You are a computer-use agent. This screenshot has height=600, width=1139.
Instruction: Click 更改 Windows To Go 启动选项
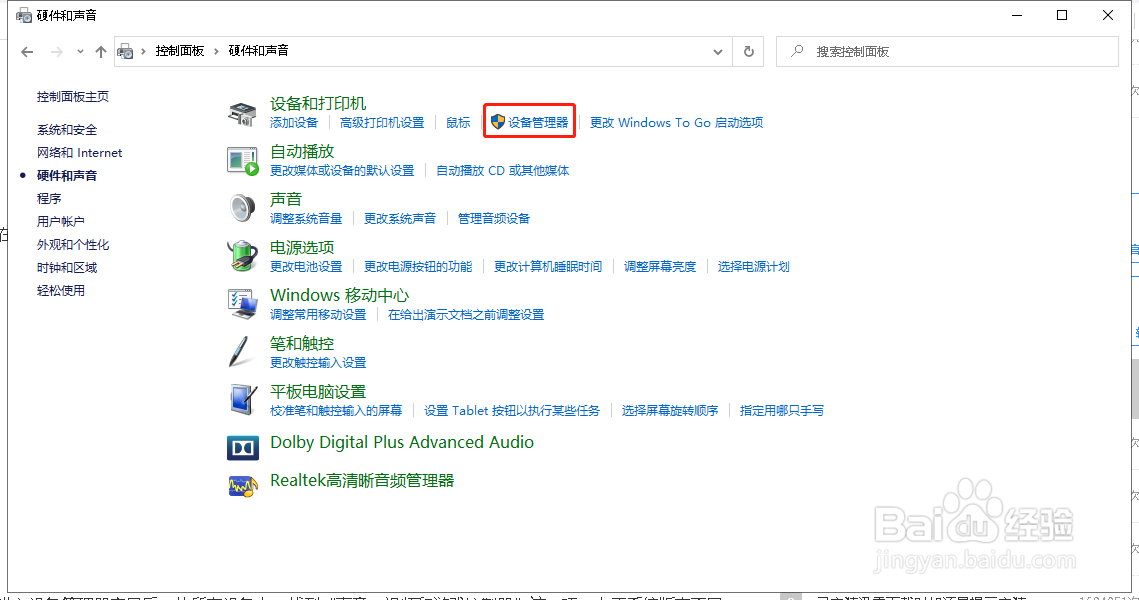[676, 123]
